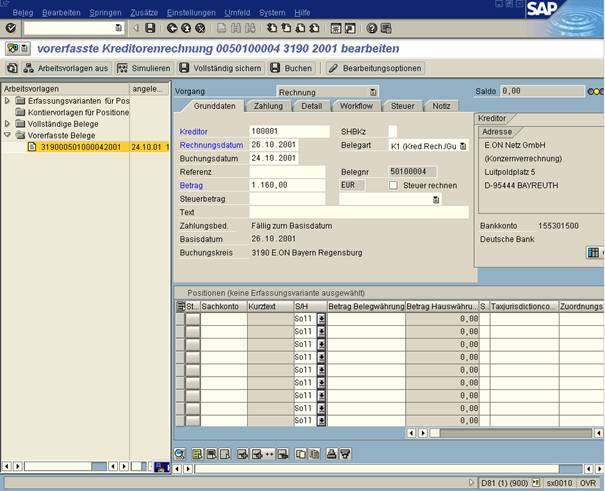Screen dimensions: 605x491
Task: Expand the Vollständige Belege folder
Action: pos(7,123)
